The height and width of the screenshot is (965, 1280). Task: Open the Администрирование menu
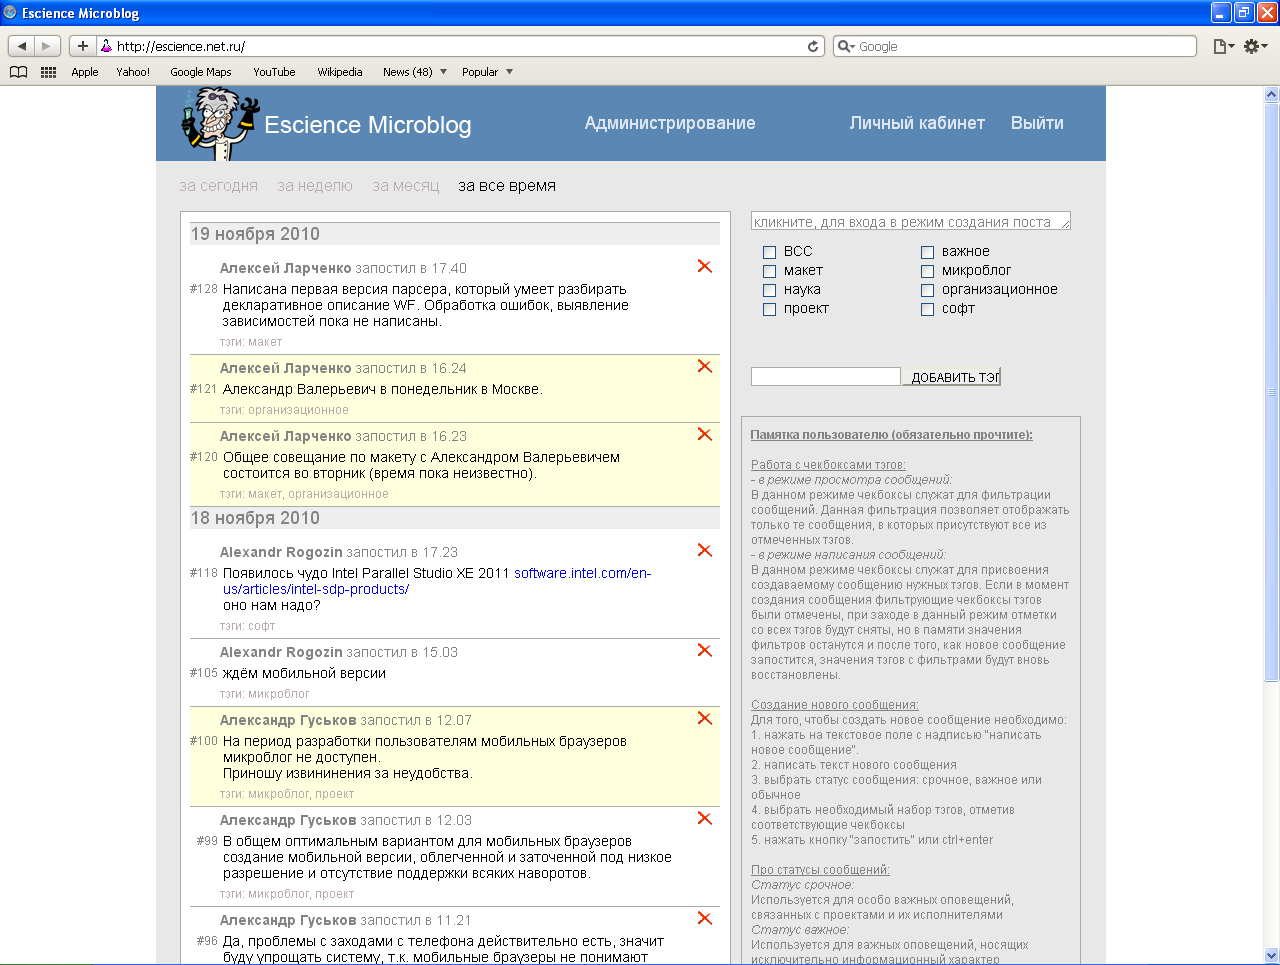pyautogui.click(x=670, y=123)
